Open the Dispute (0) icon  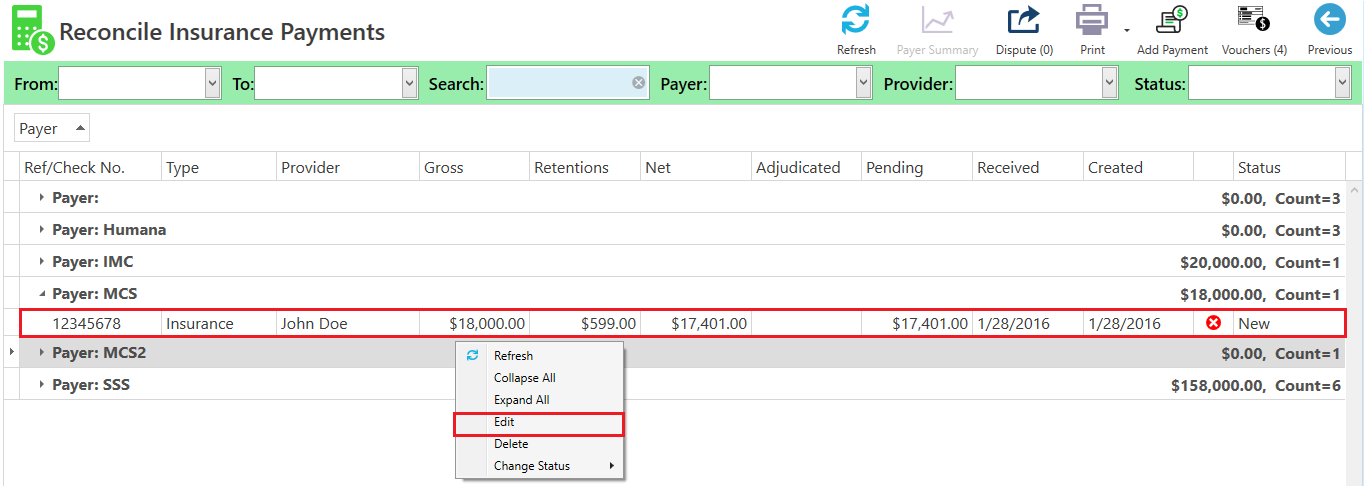(1023, 20)
